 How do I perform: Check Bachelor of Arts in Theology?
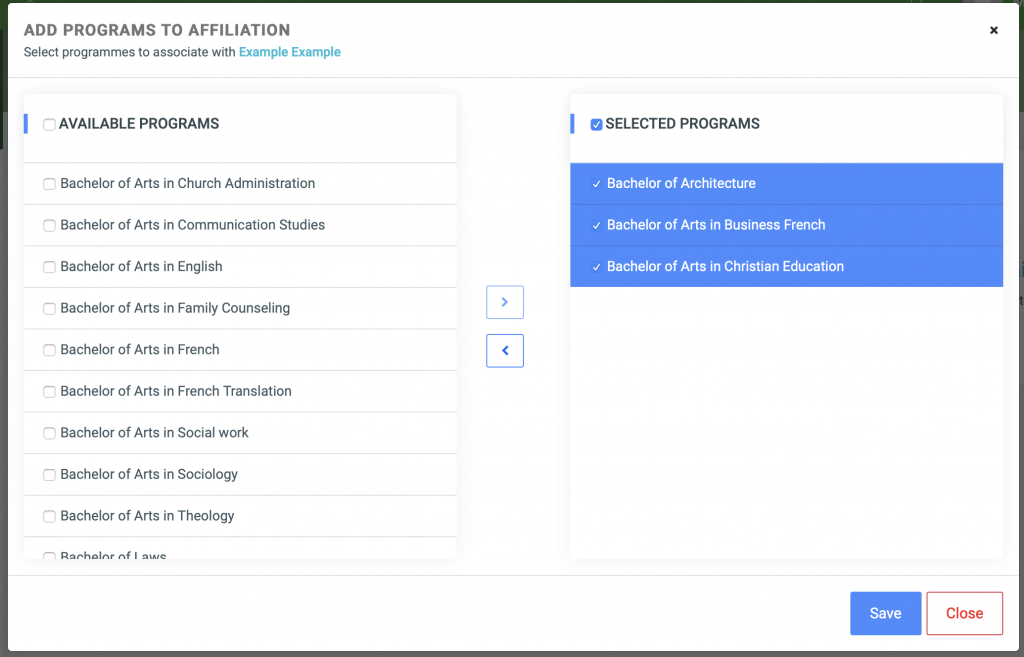(x=49, y=515)
